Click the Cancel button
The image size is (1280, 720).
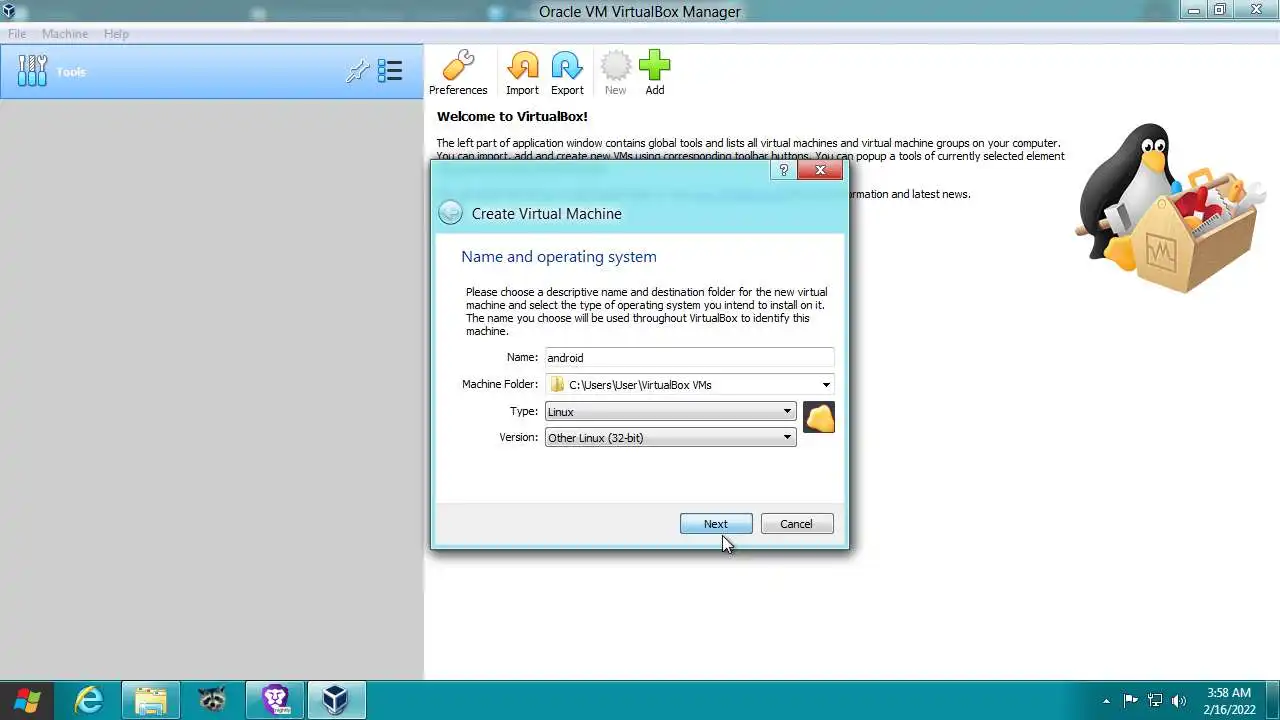[796, 524]
